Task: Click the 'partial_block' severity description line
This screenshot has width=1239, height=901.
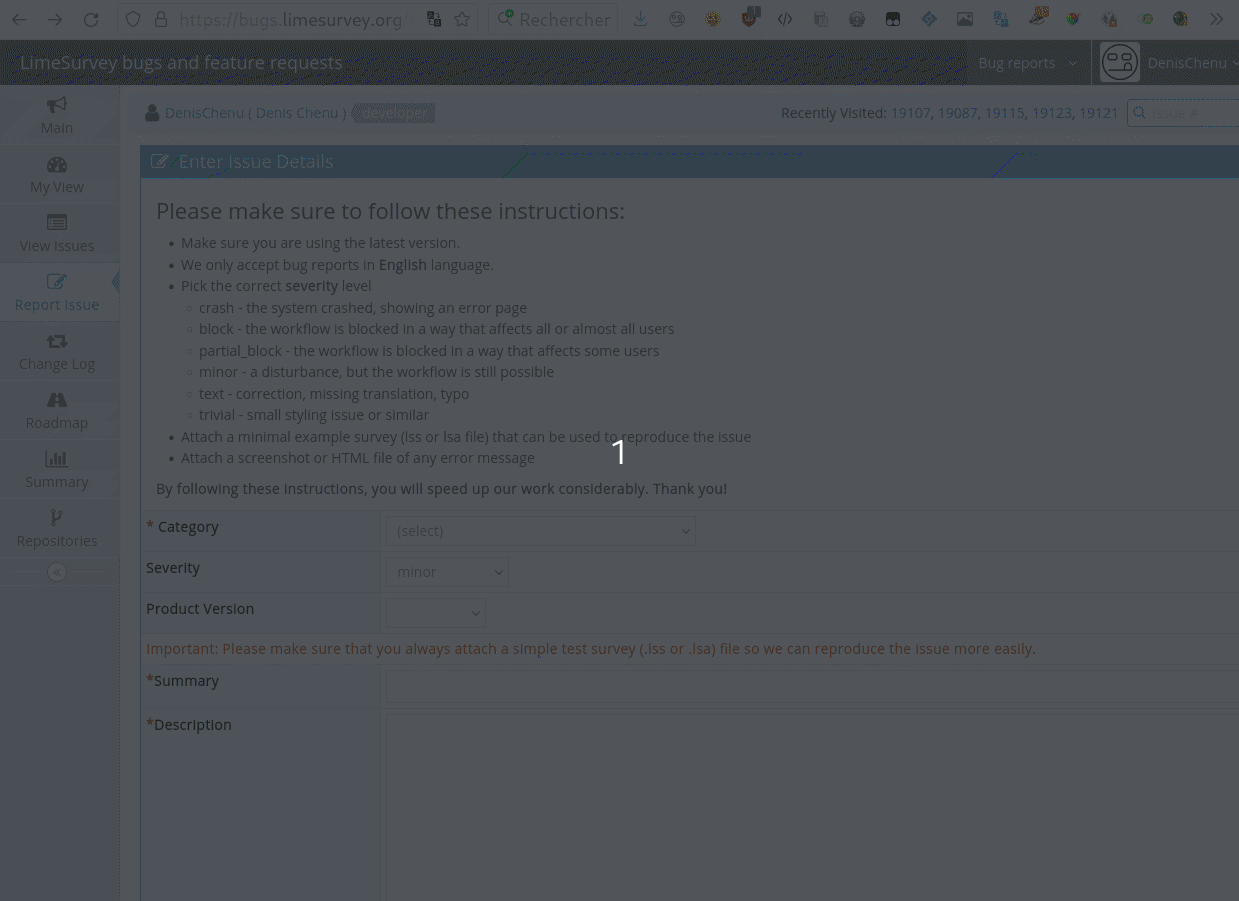Action: [429, 351]
